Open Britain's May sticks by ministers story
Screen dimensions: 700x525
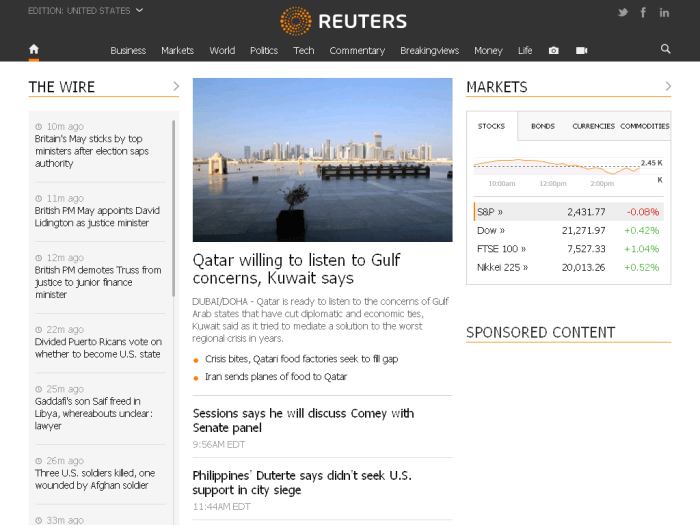pos(92,151)
